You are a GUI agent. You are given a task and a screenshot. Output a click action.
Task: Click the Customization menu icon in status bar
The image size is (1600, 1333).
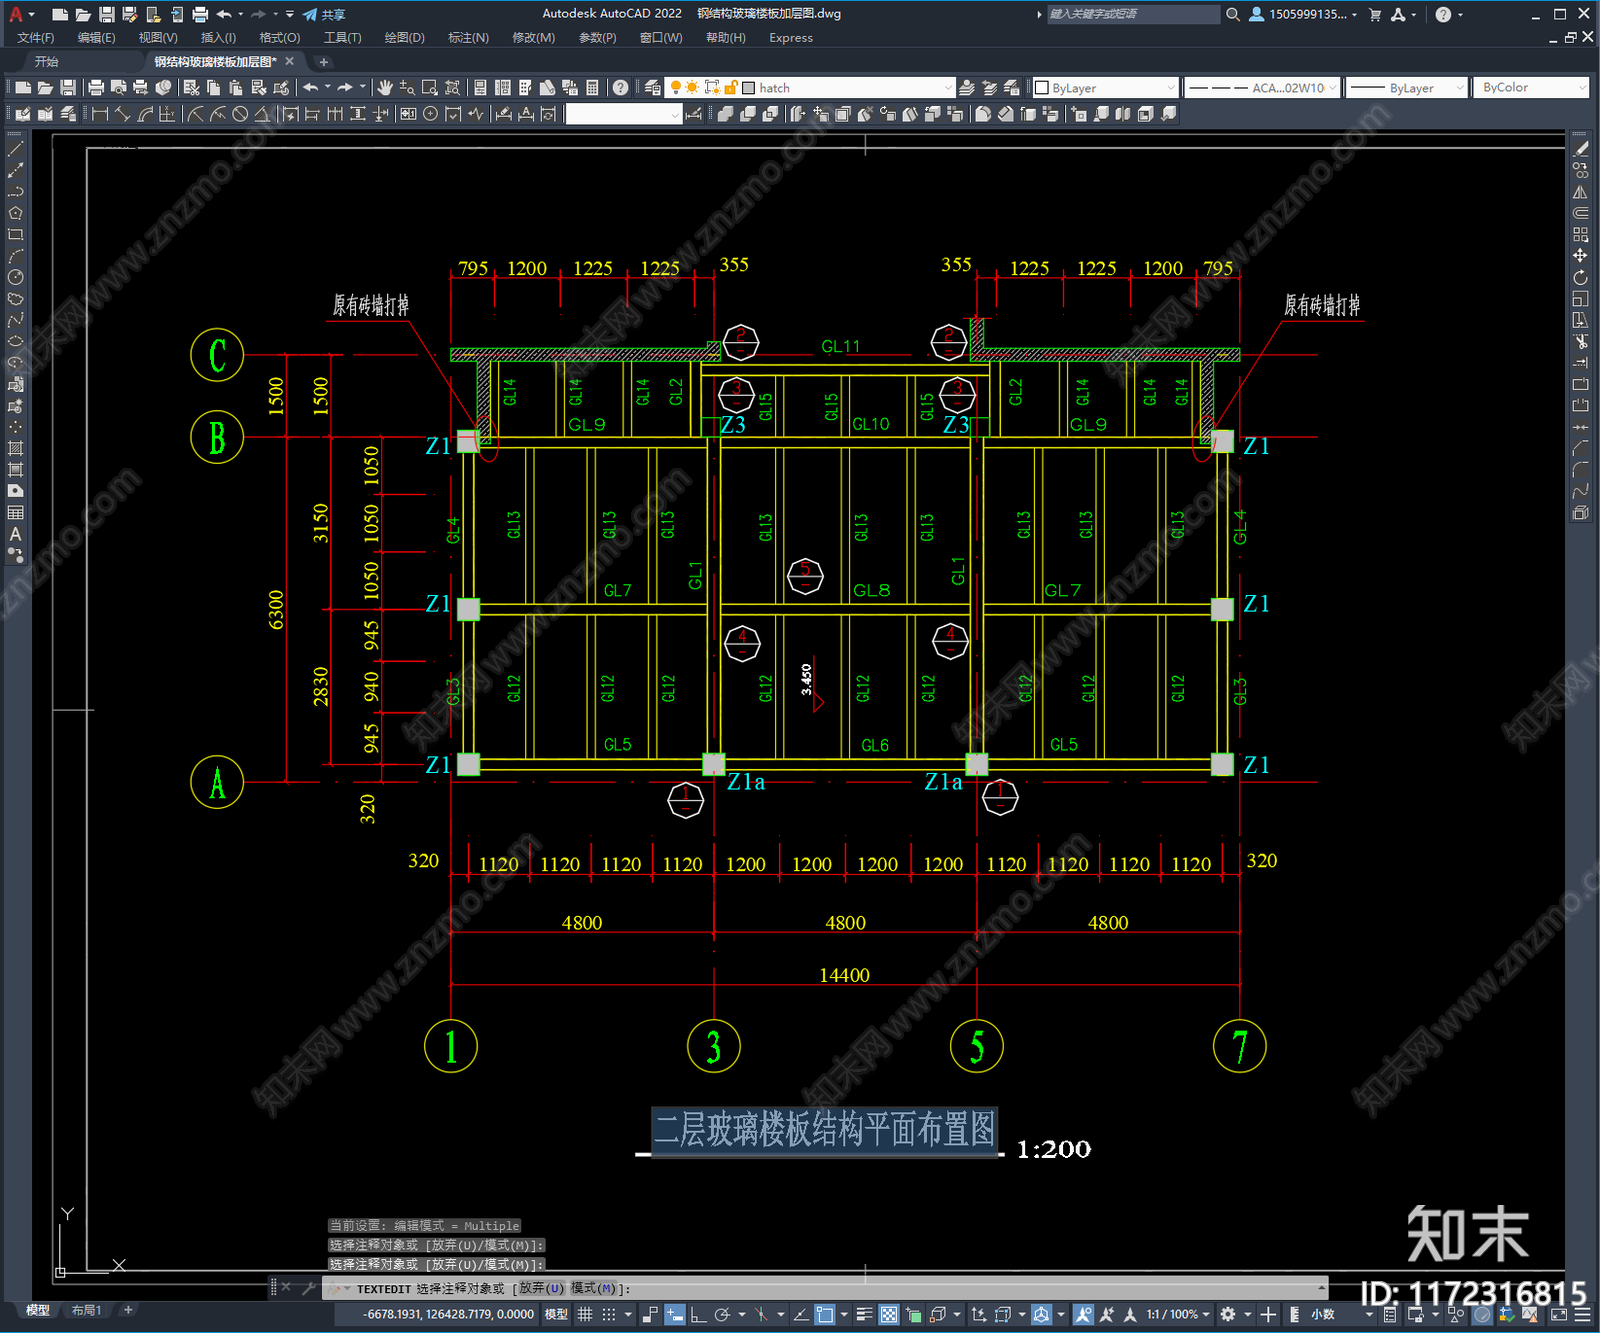(1583, 1314)
